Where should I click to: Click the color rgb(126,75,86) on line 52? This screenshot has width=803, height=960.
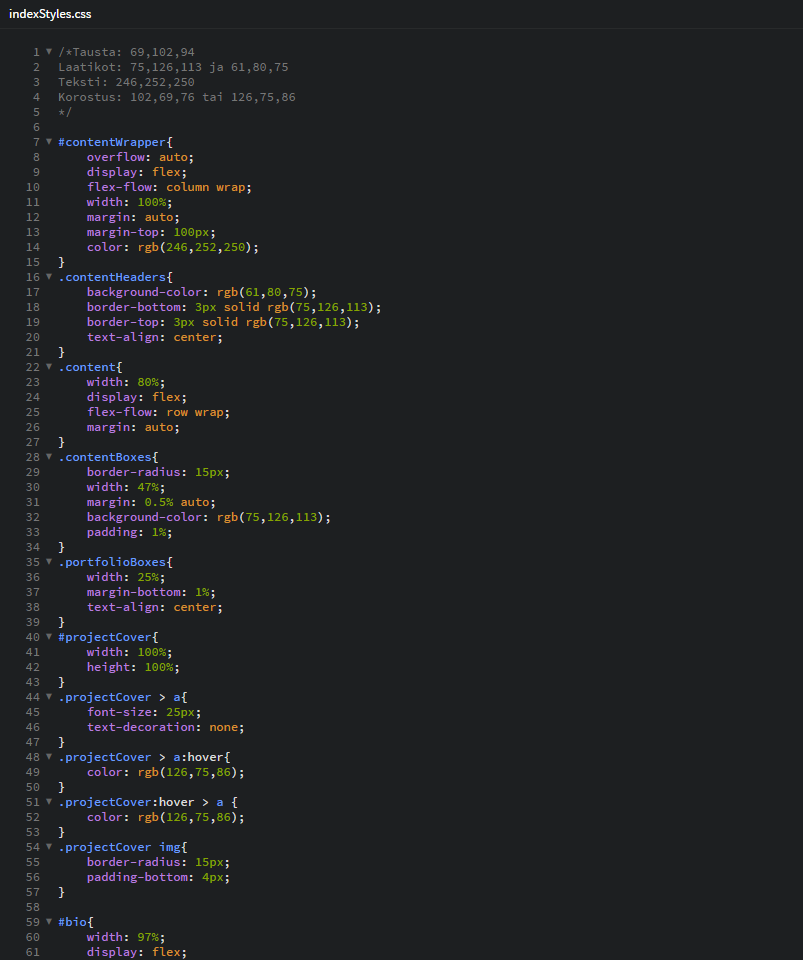tap(191, 817)
